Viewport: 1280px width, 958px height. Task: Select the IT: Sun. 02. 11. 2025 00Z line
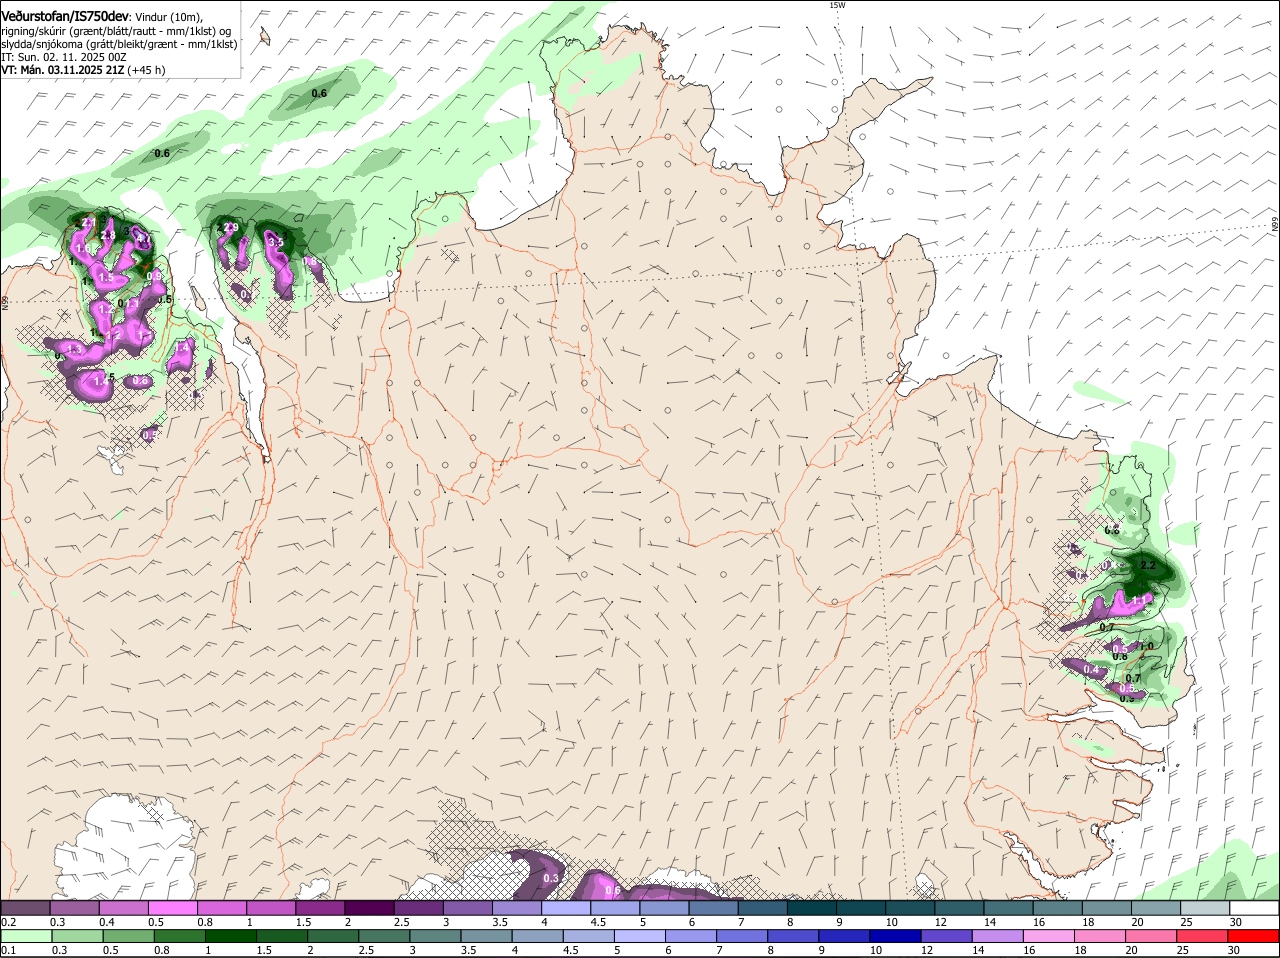coord(63,57)
